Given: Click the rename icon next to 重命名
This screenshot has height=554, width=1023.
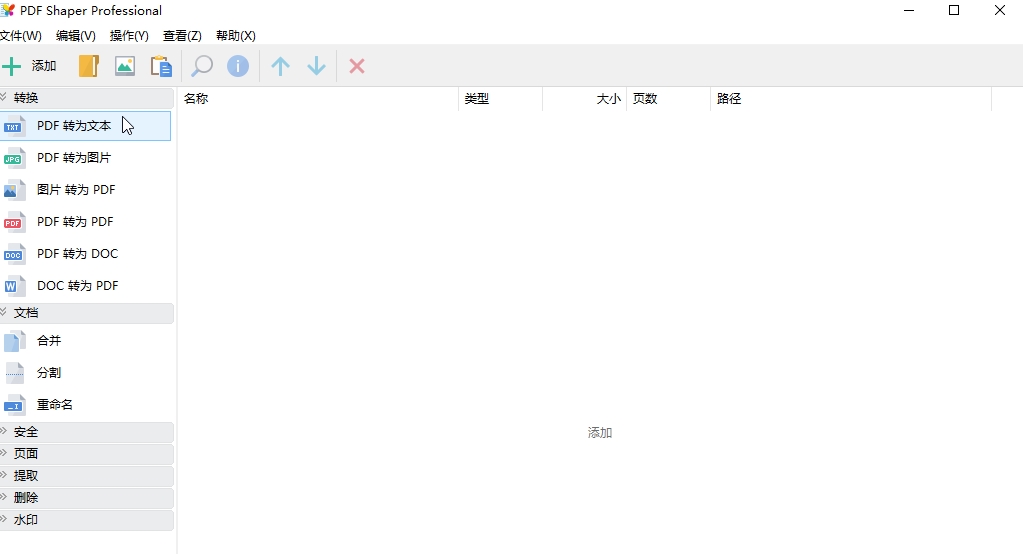Looking at the screenshot, I should click(14, 405).
